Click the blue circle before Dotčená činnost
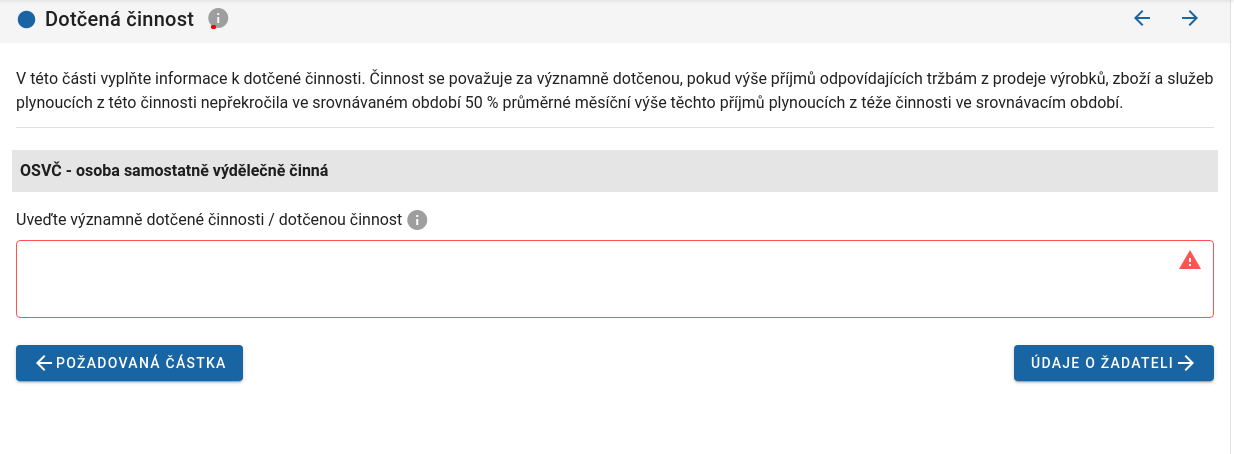The width and height of the screenshot is (1234, 454). [x=27, y=19]
